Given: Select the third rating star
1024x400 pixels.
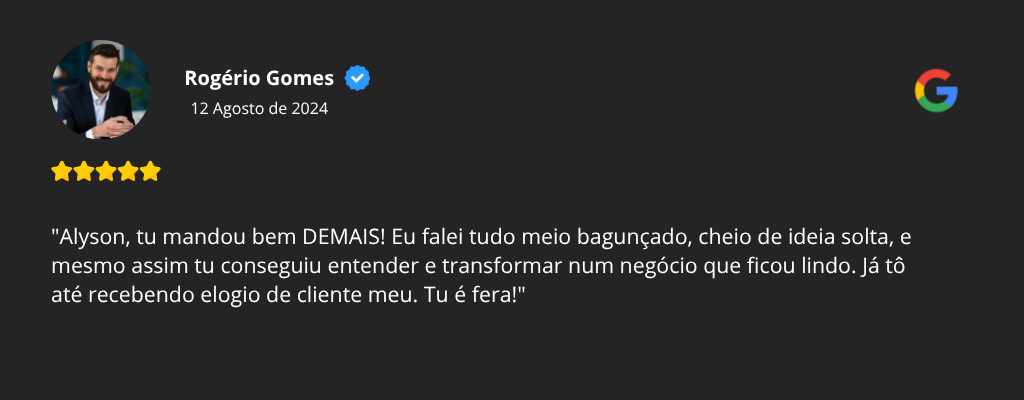Looking at the screenshot, I should [105, 171].
